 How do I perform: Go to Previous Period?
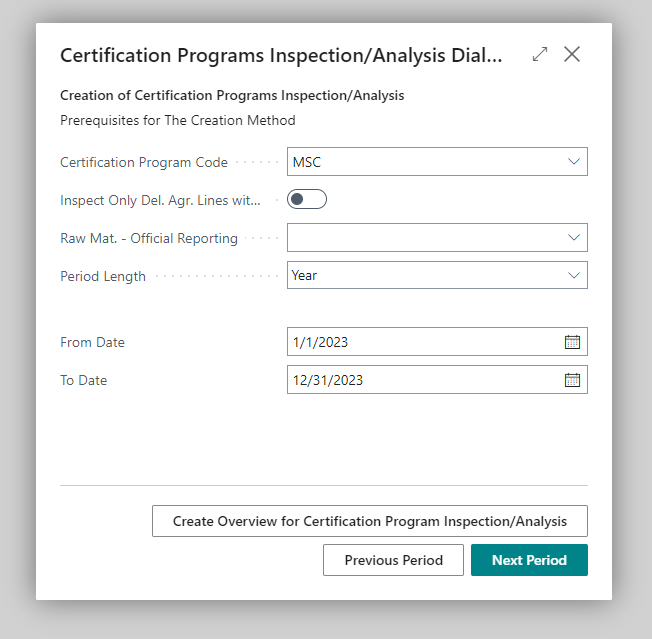pos(393,560)
